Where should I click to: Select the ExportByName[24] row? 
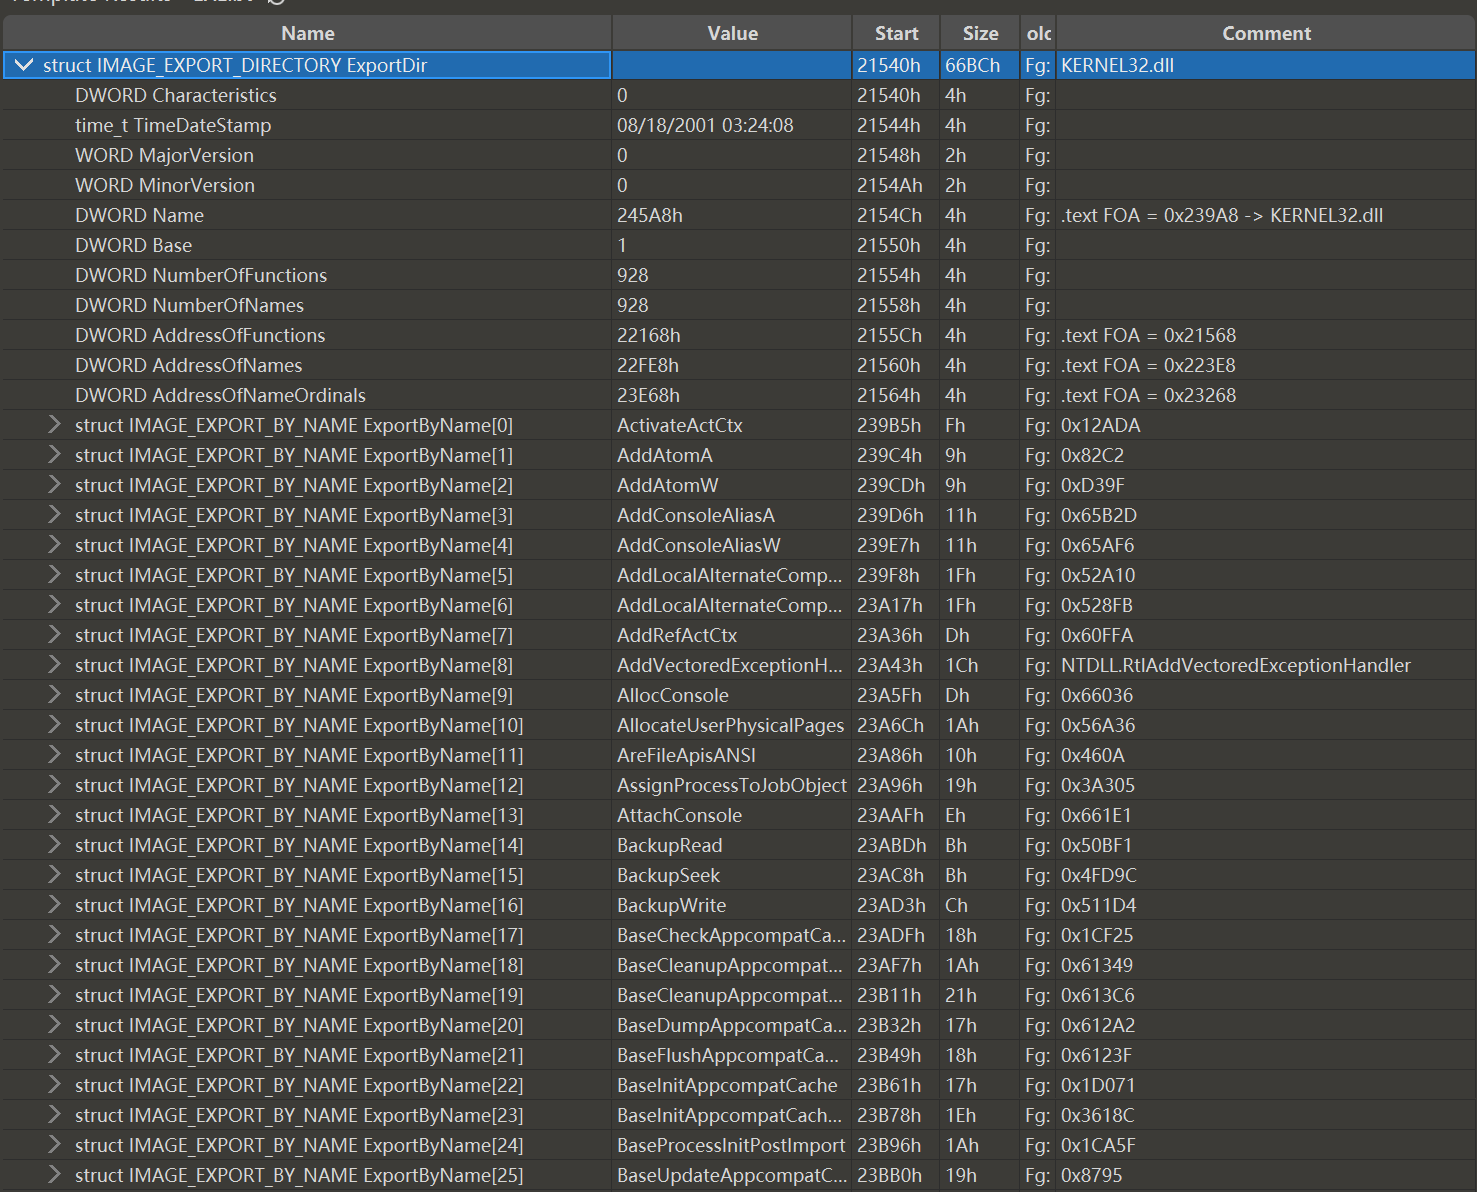coord(738,1145)
